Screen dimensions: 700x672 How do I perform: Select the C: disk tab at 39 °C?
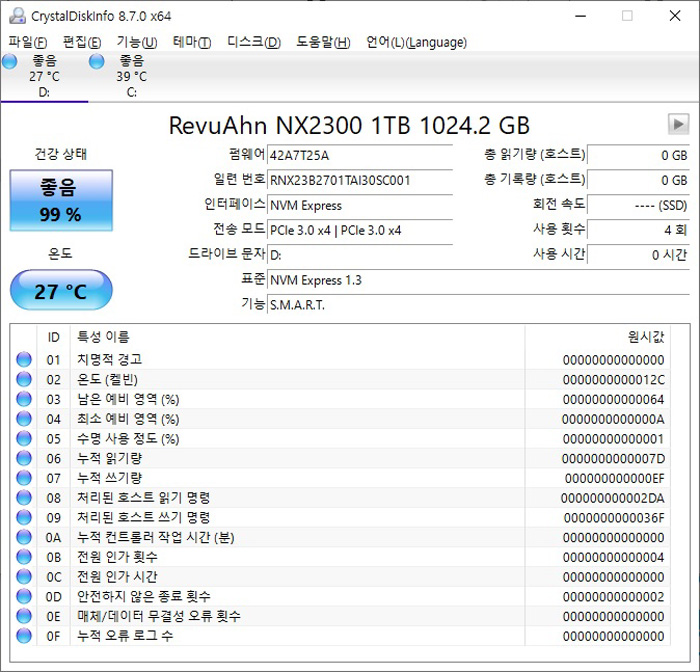132,76
